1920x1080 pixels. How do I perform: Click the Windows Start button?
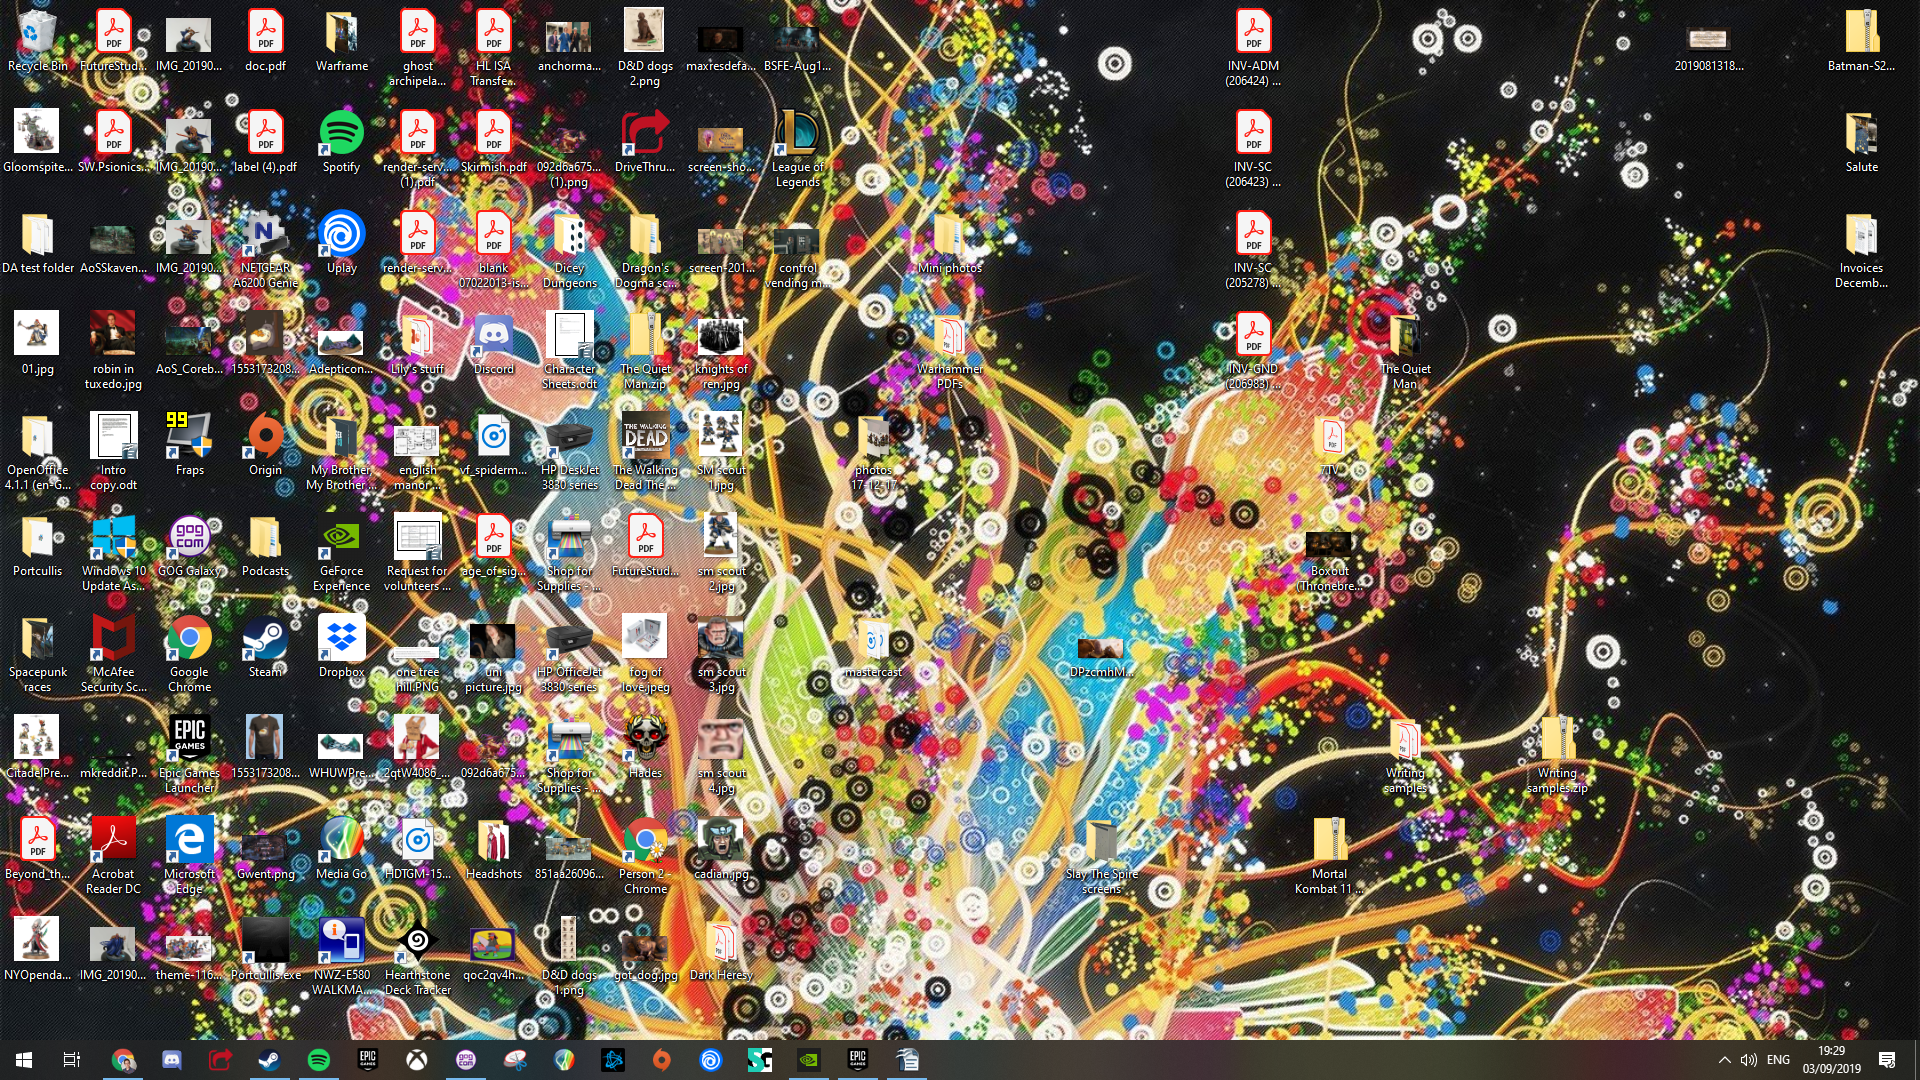24,1060
